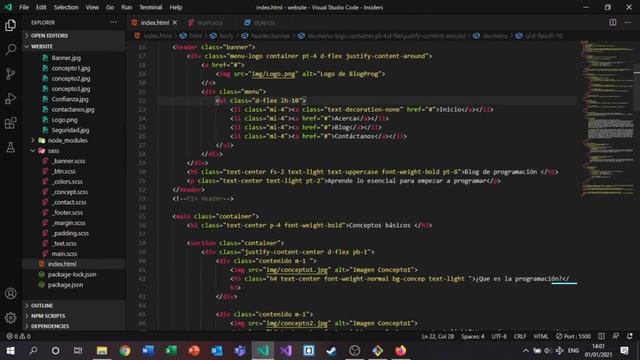This screenshot has width=640, height=360.
Task: Open notifications bell in status bar
Action: pyautogui.click(x=630, y=336)
